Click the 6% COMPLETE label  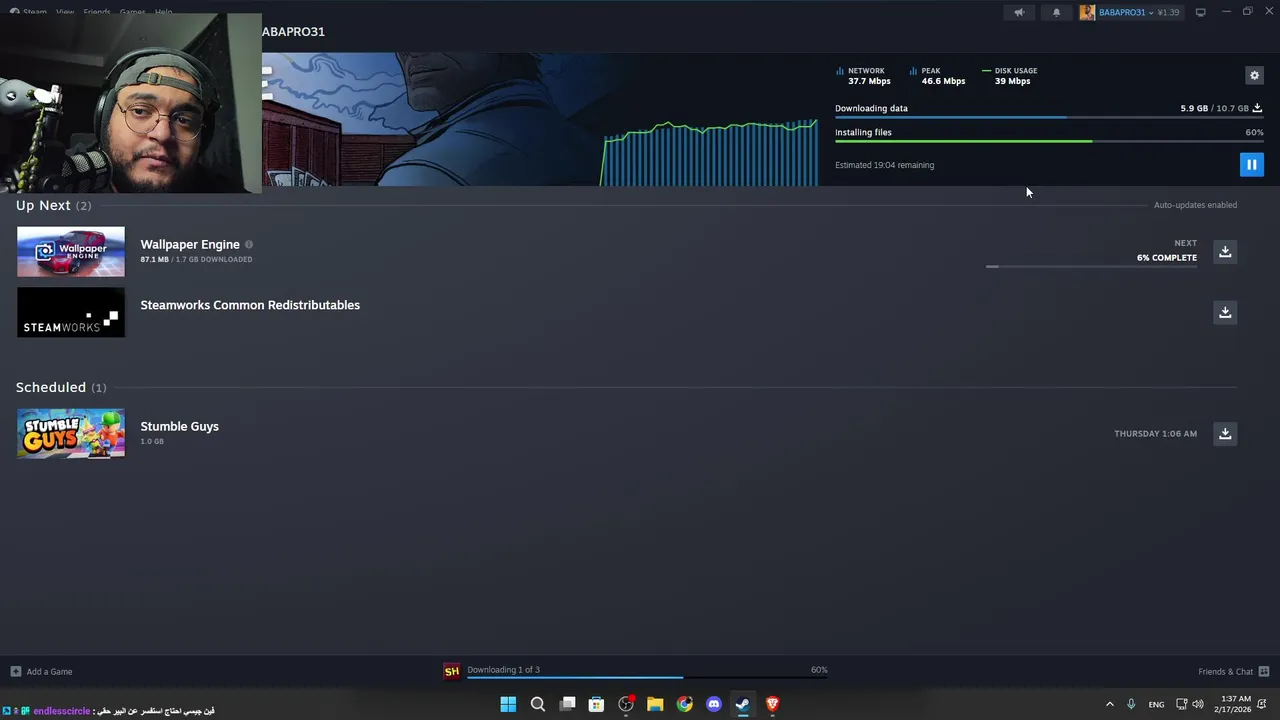click(1166, 258)
